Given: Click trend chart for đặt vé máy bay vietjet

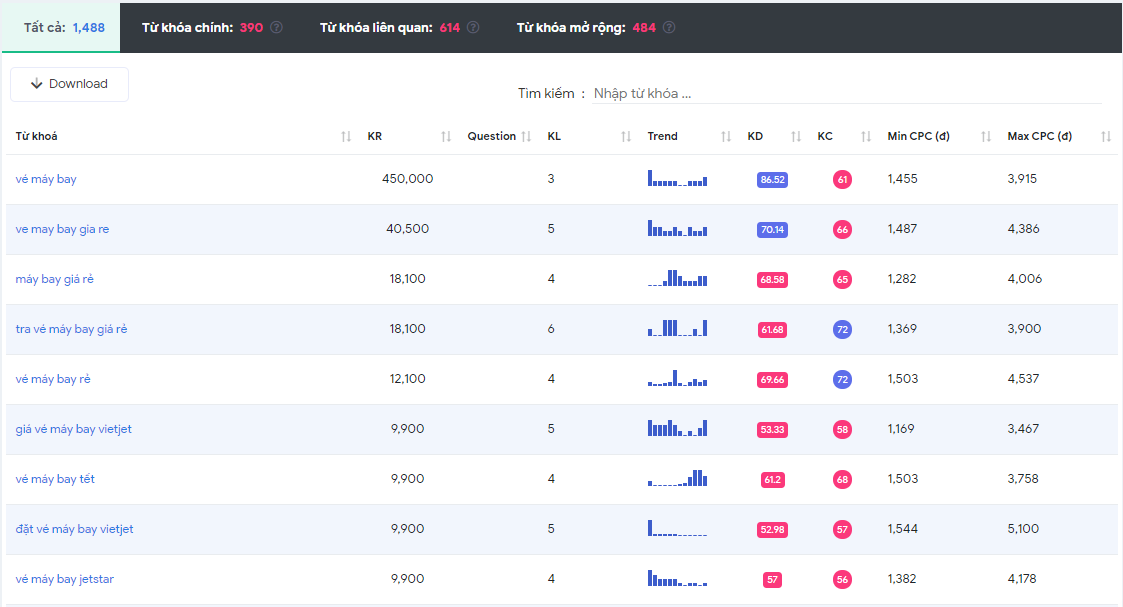Looking at the screenshot, I should coord(678,528).
